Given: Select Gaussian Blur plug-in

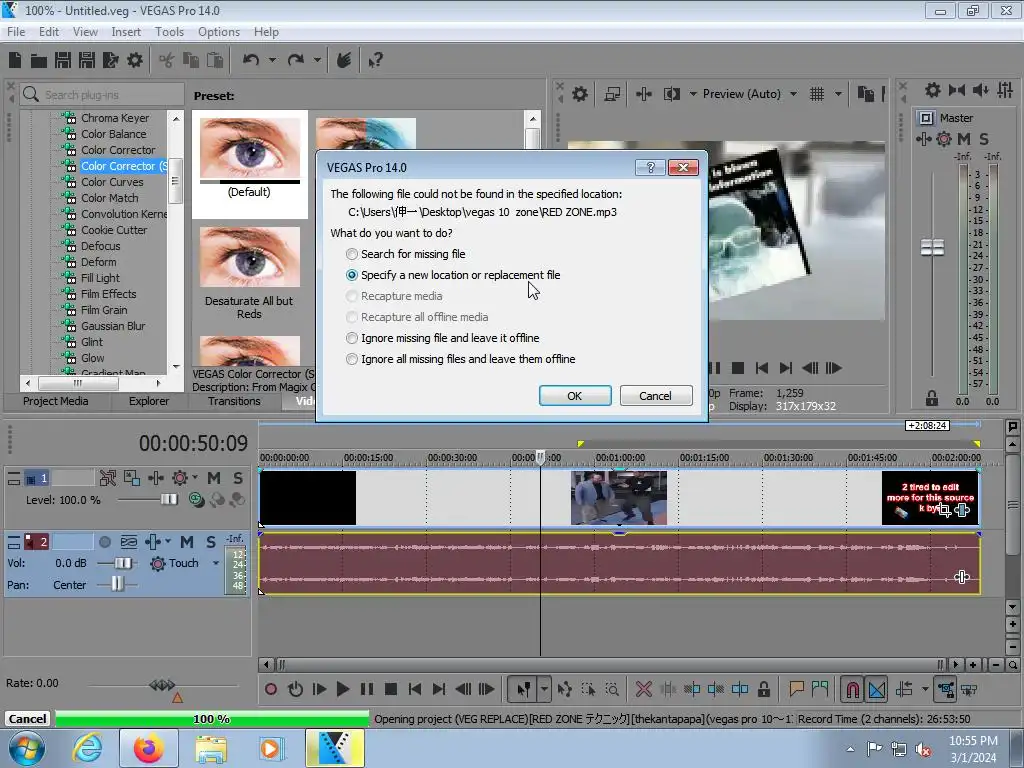Looking at the screenshot, I should pyautogui.click(x=113, y=326).
